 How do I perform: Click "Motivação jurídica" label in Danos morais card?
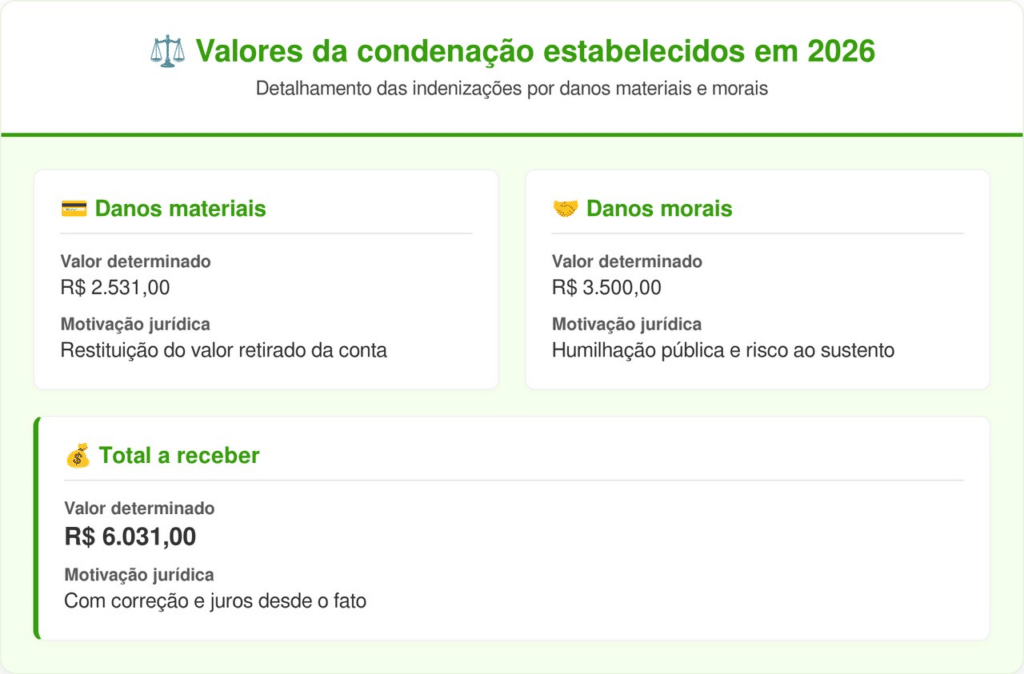pos(626,324)
